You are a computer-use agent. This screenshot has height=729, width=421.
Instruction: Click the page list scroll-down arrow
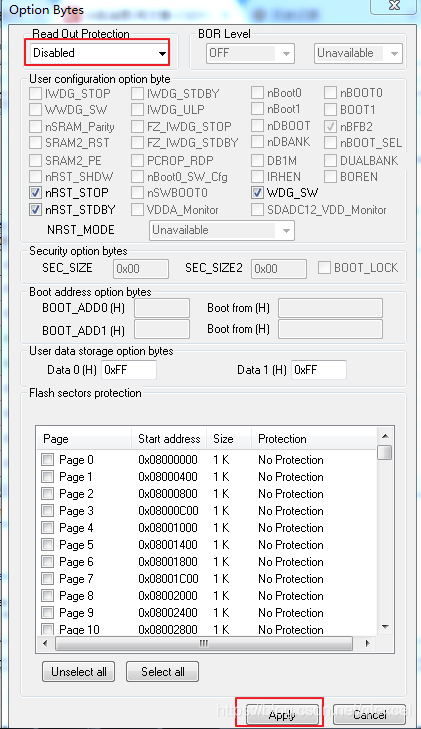click(x=385, y=627)
